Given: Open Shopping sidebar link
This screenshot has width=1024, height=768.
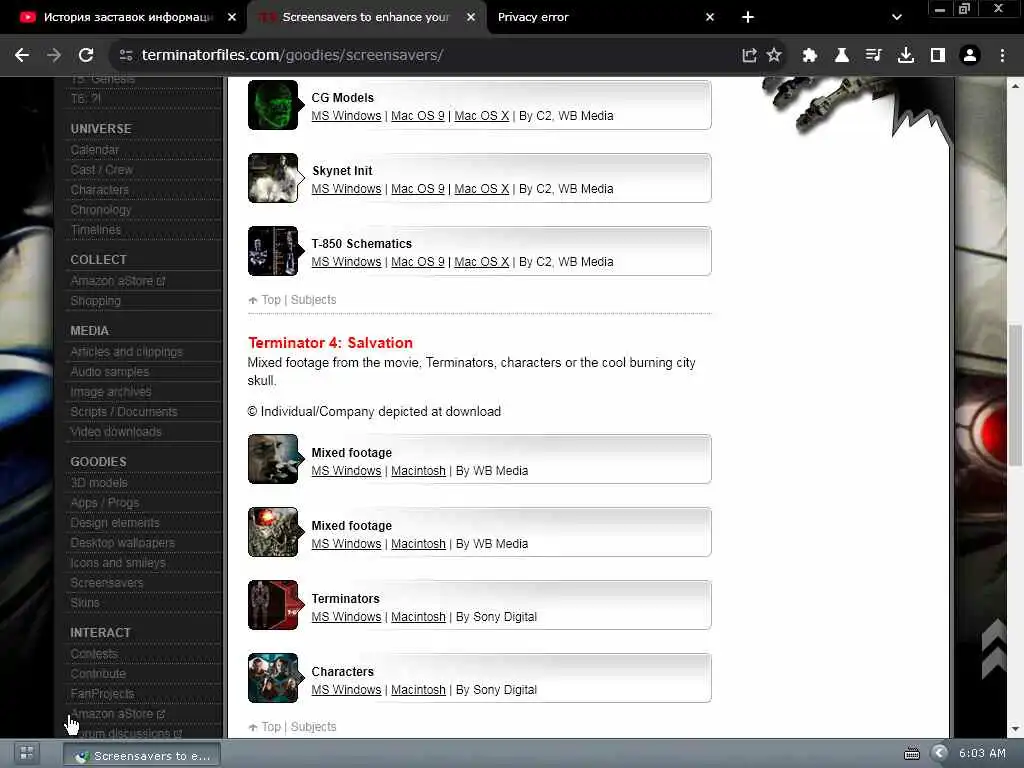Looking at the screenshot, I should coord(95,301).
